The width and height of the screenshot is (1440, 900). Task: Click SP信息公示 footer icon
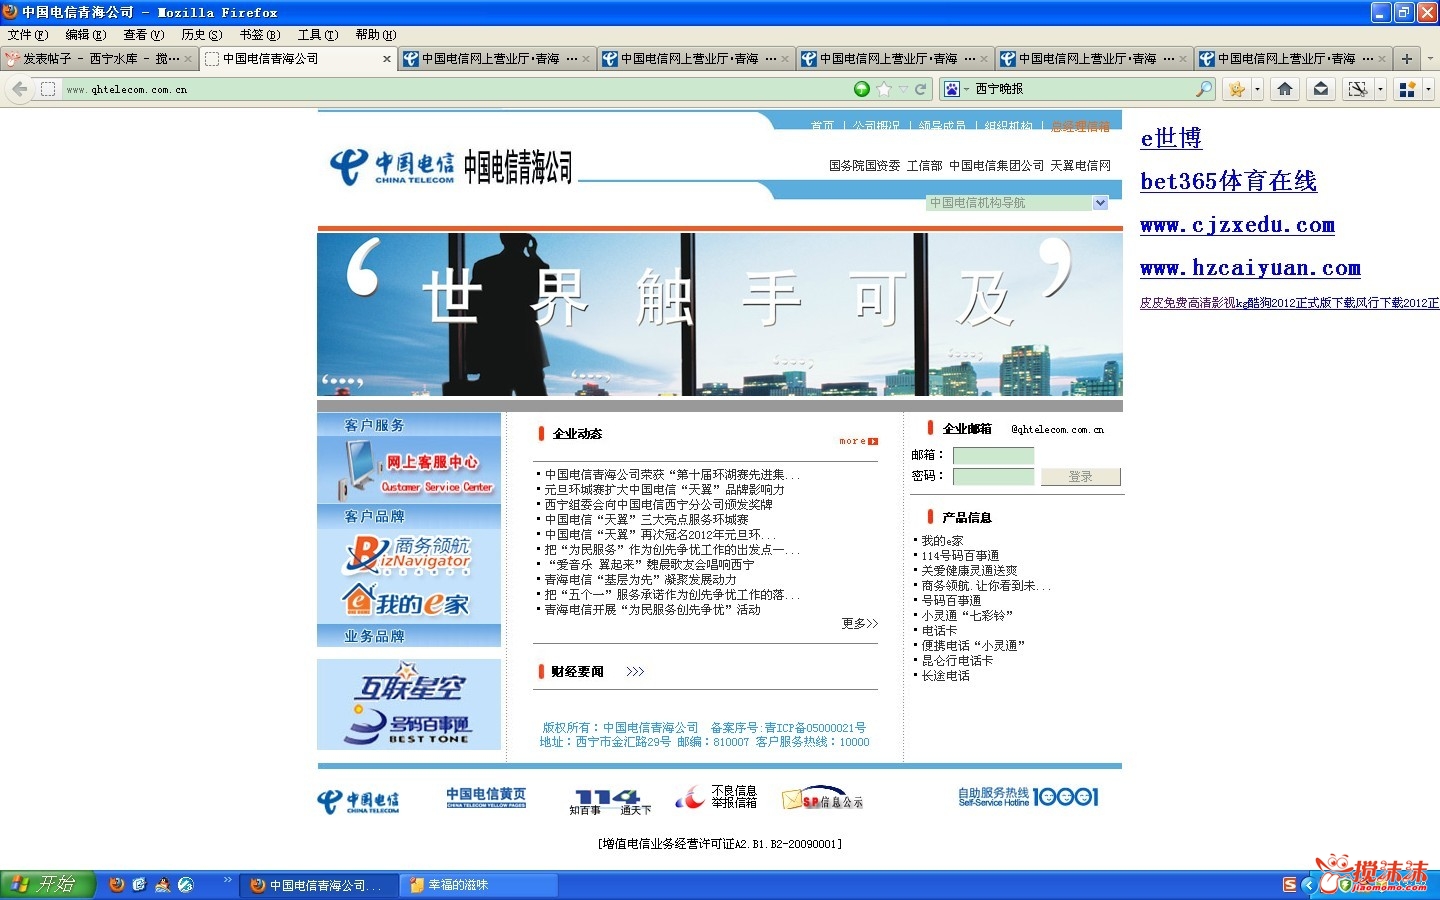822,798
